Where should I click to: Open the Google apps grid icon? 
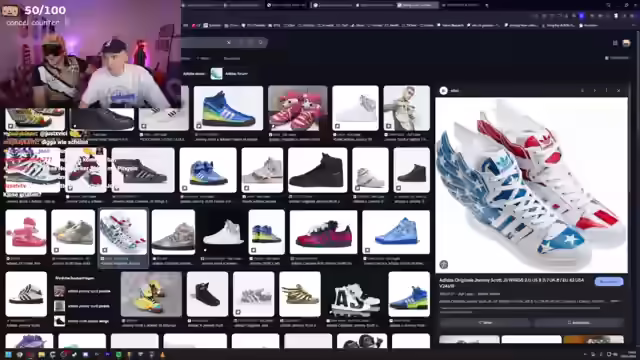click(x=615, y=43)
